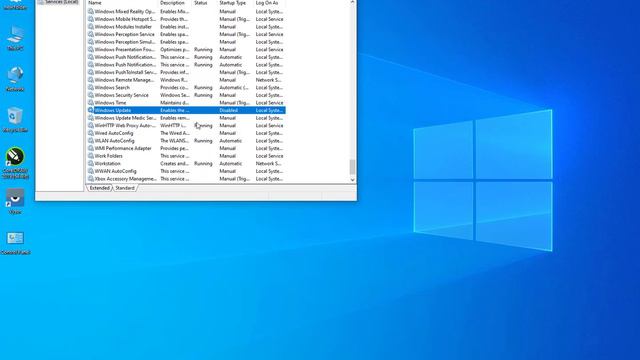Viewport: 640px width, 360px height.
Task: Select the WMI Performance Adapter service name
Action: (x=123, y=148)
